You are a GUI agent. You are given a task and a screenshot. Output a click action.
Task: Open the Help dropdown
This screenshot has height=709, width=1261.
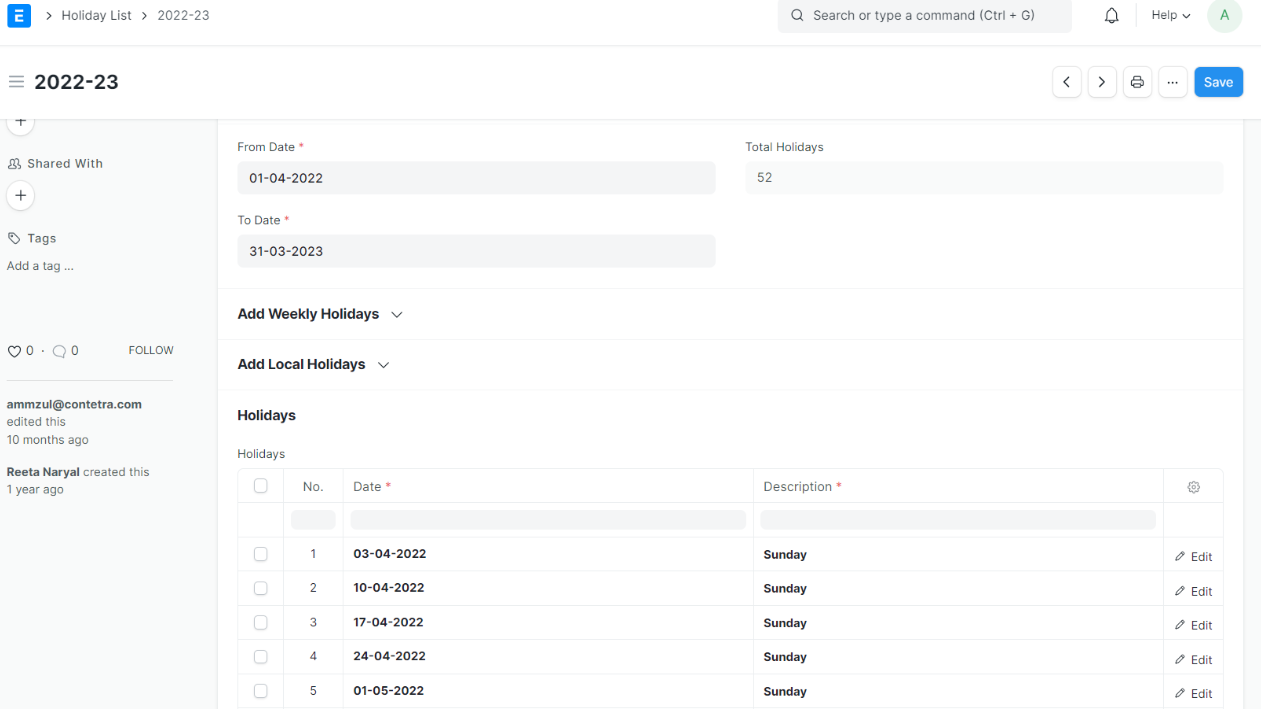tap(1170, 16)
